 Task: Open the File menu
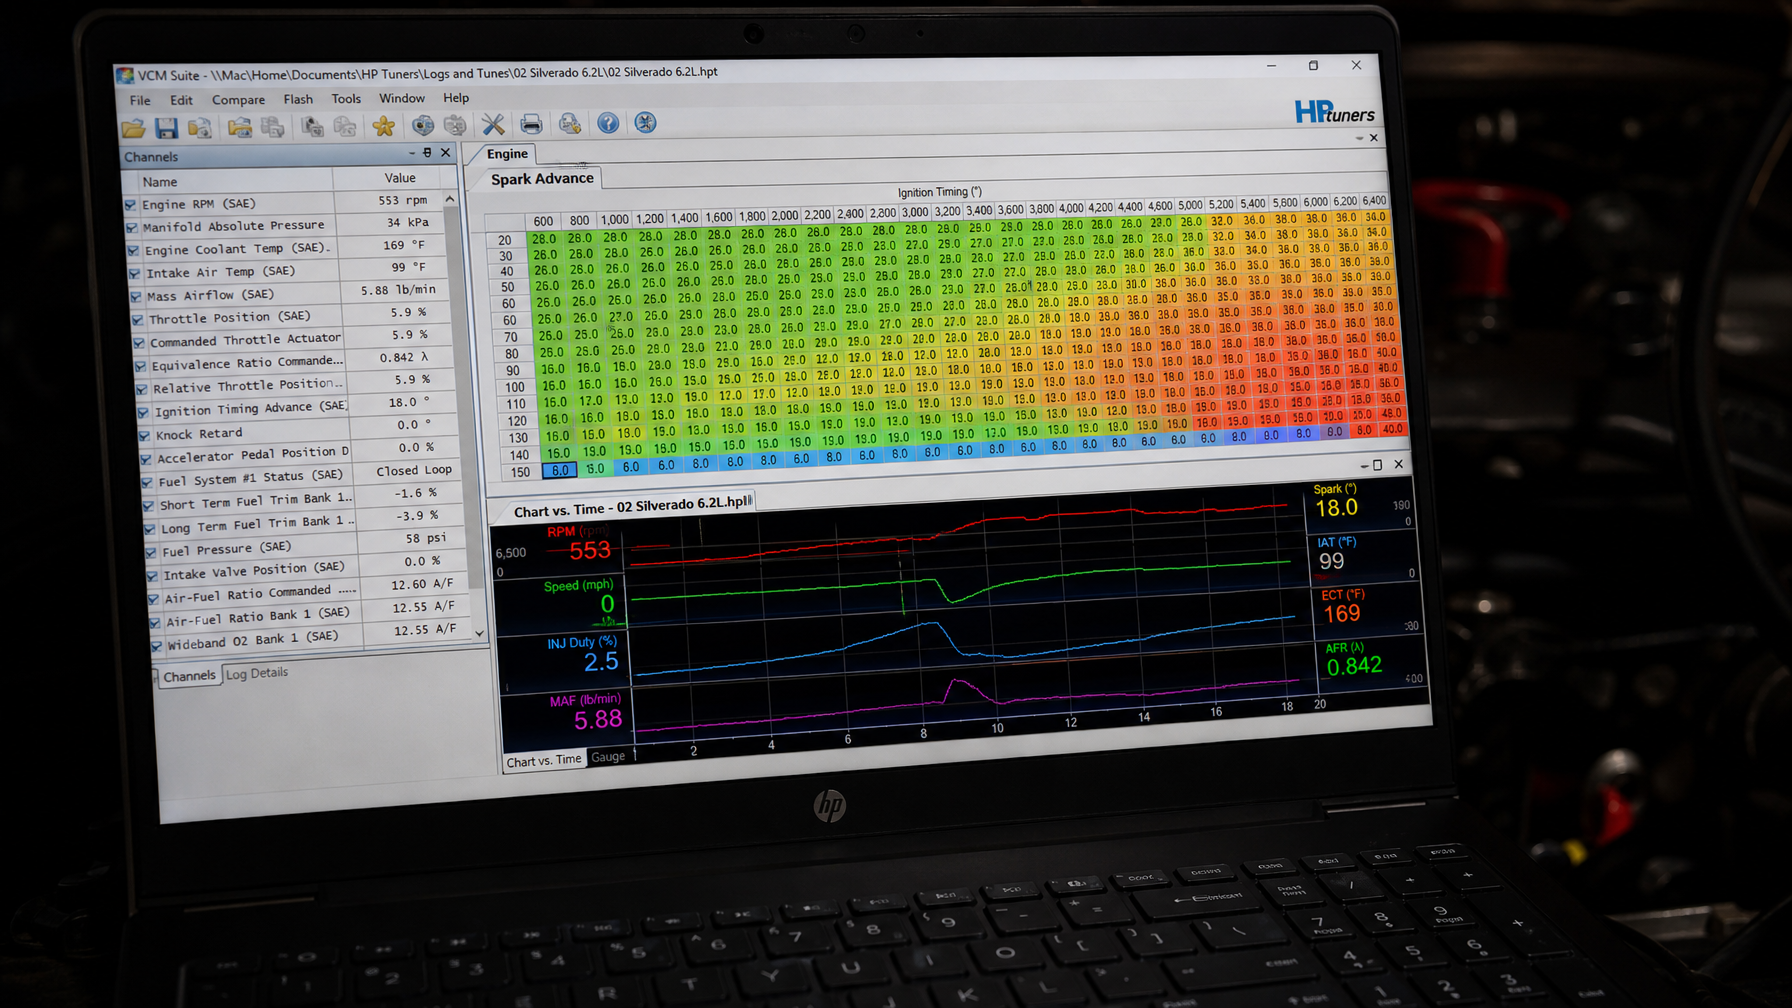[140, 101]
